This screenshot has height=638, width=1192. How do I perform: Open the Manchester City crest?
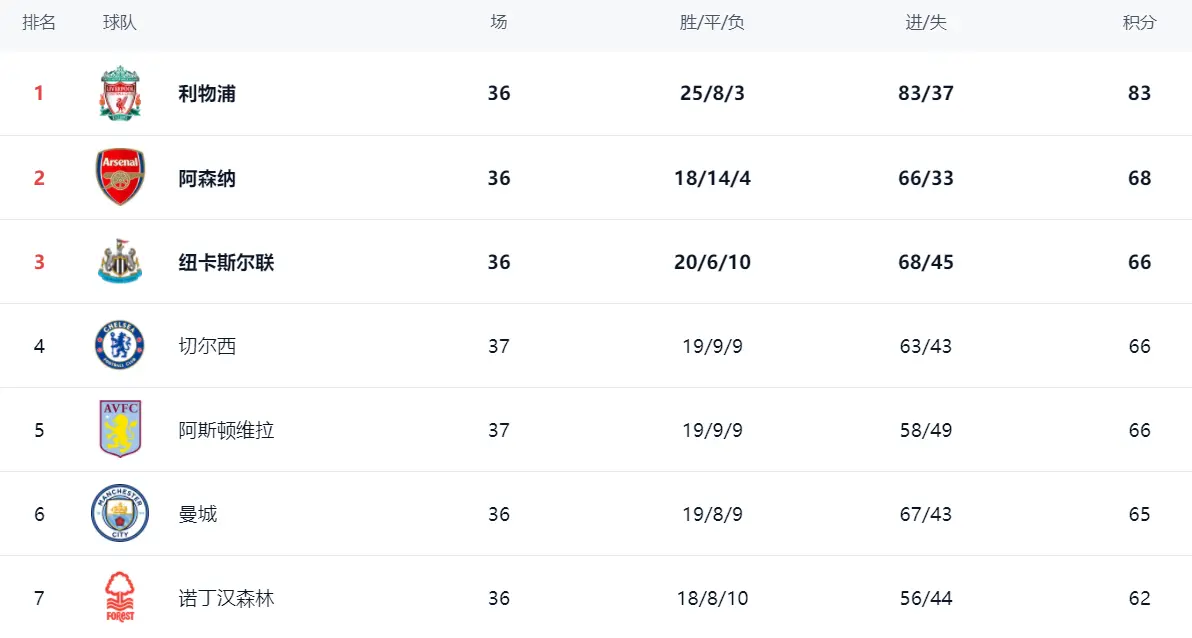point(120,514)
